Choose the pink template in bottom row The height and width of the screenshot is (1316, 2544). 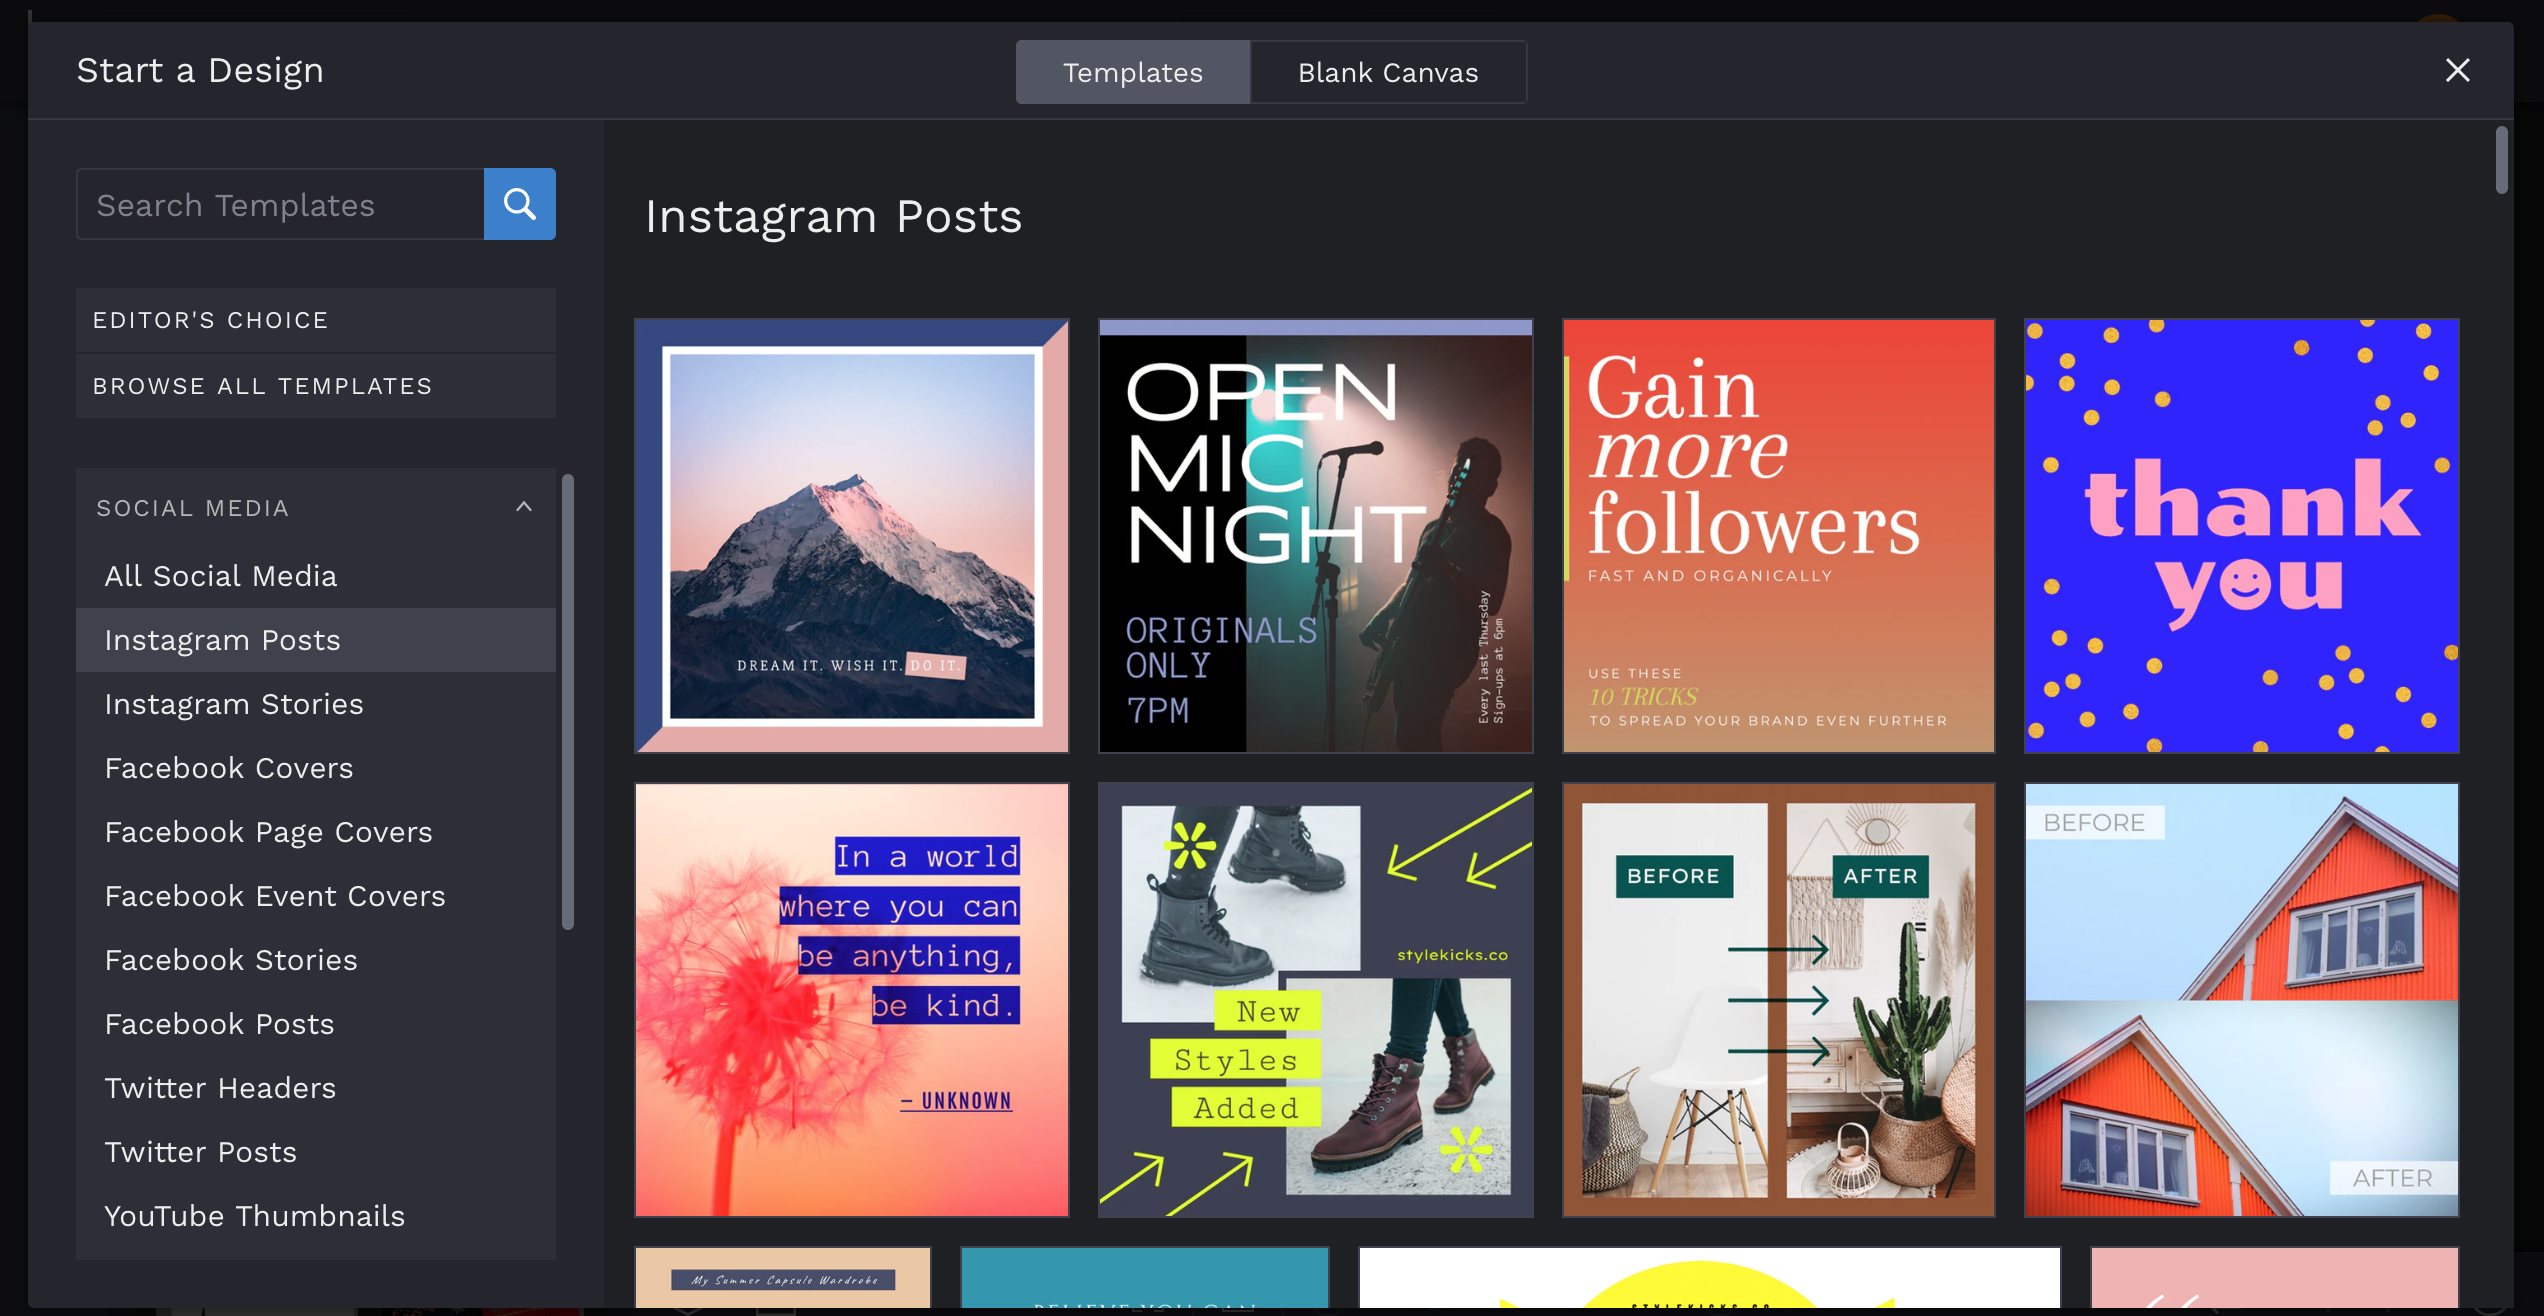point(2275,1278)
